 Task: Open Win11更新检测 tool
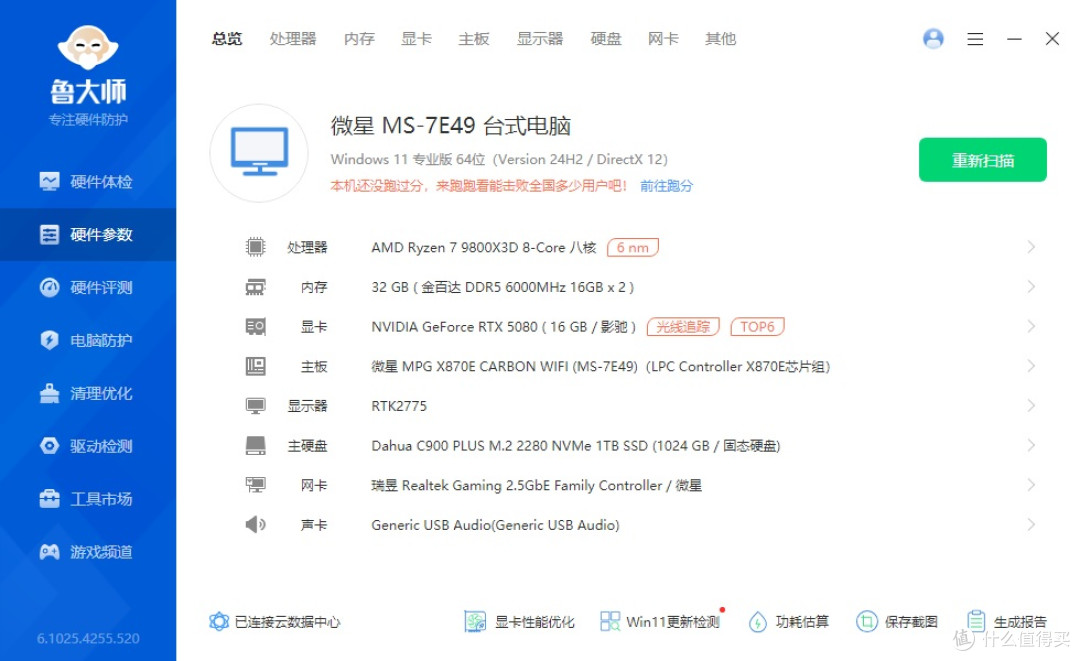(660, 622)
